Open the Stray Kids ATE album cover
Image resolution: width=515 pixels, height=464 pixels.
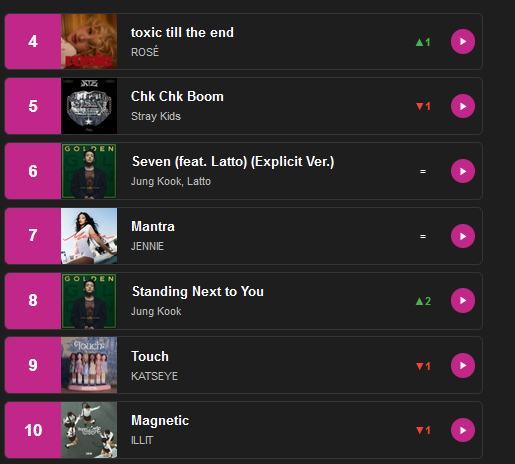tap(89, 106)
